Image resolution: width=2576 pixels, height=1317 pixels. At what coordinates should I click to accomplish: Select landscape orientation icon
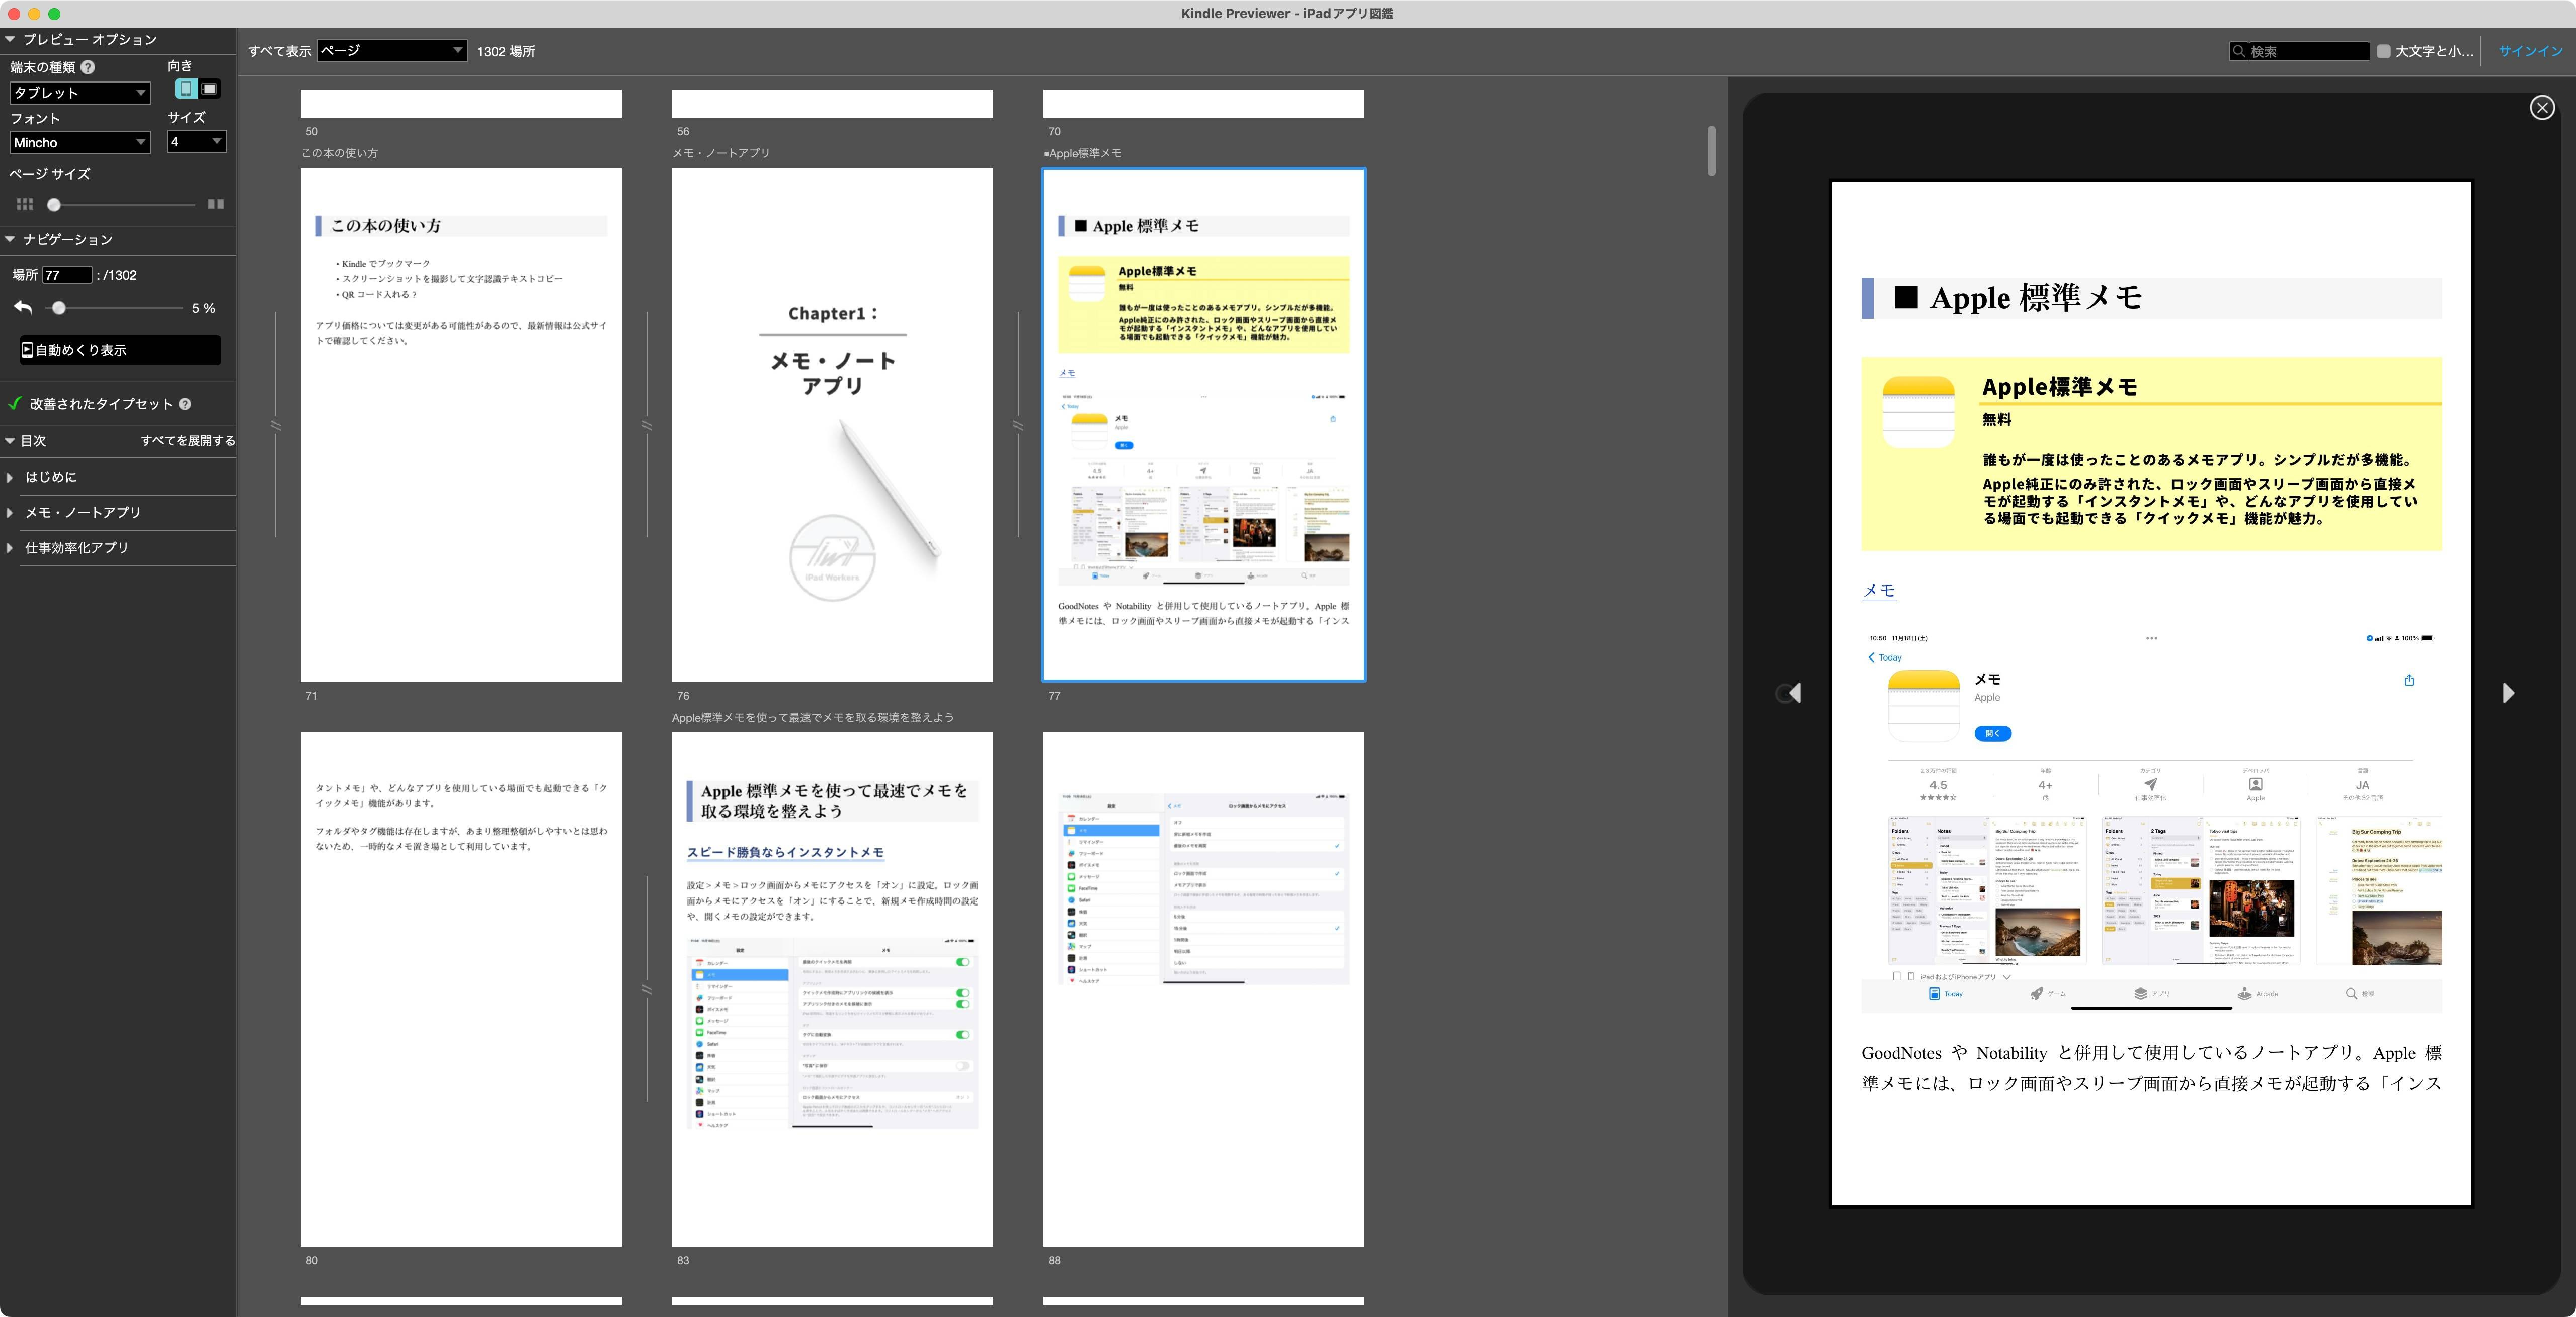(210, 89)
